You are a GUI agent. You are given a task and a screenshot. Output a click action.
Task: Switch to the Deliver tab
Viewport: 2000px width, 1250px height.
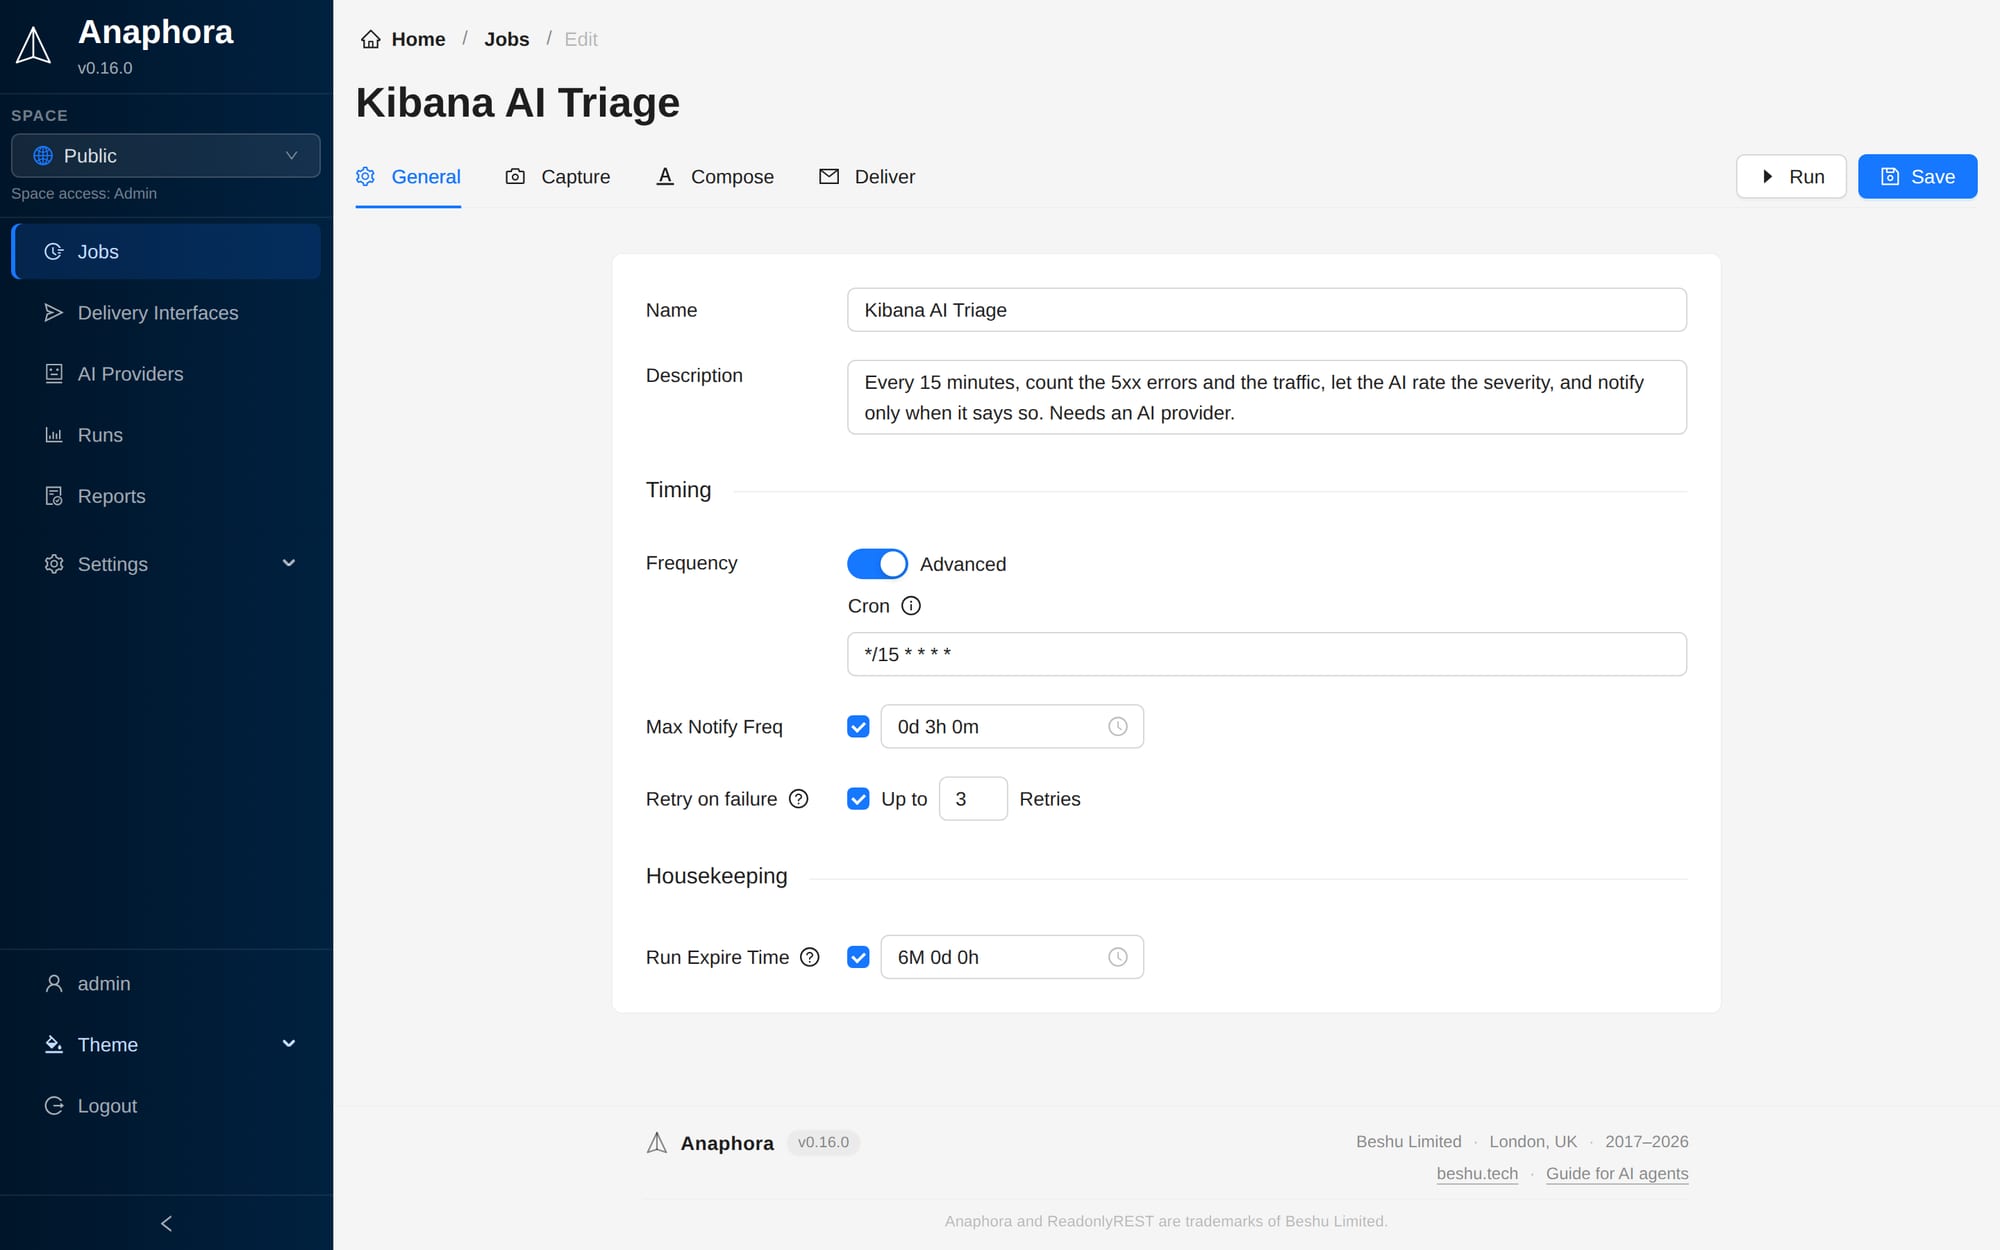867,177
